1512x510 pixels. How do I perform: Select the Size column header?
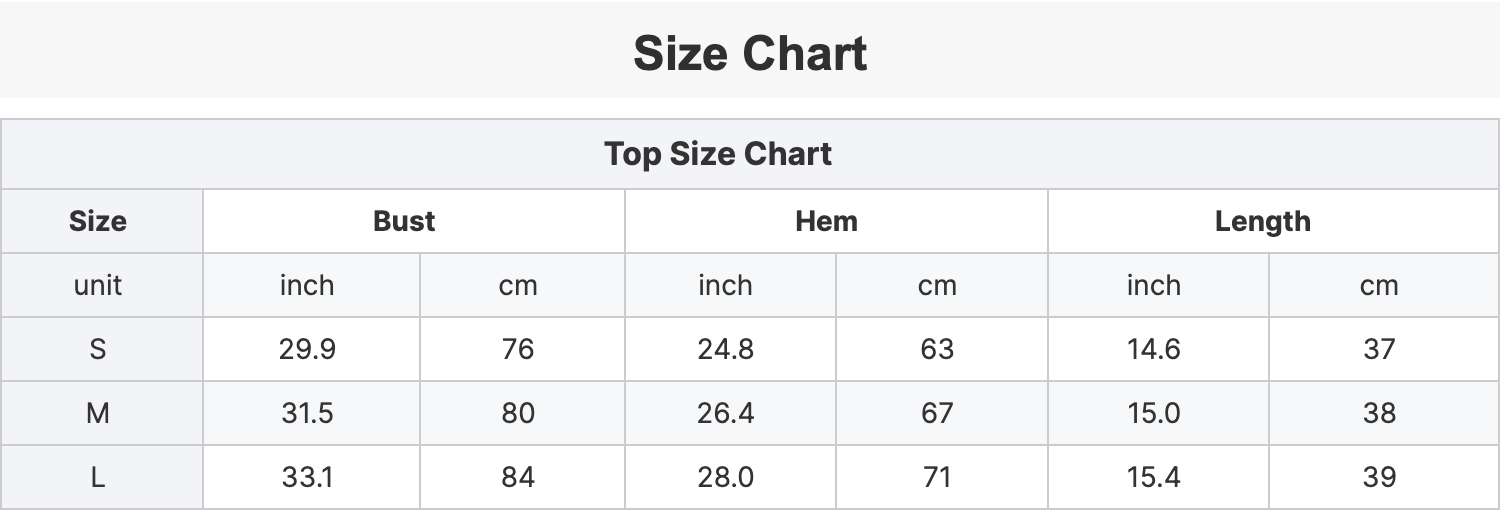(98, 221)
